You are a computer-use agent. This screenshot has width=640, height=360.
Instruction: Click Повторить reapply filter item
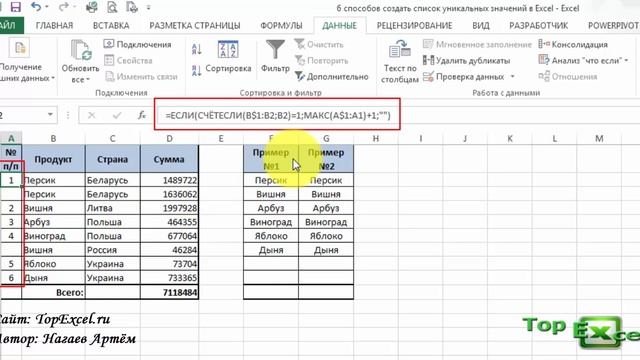coord(321,60)
